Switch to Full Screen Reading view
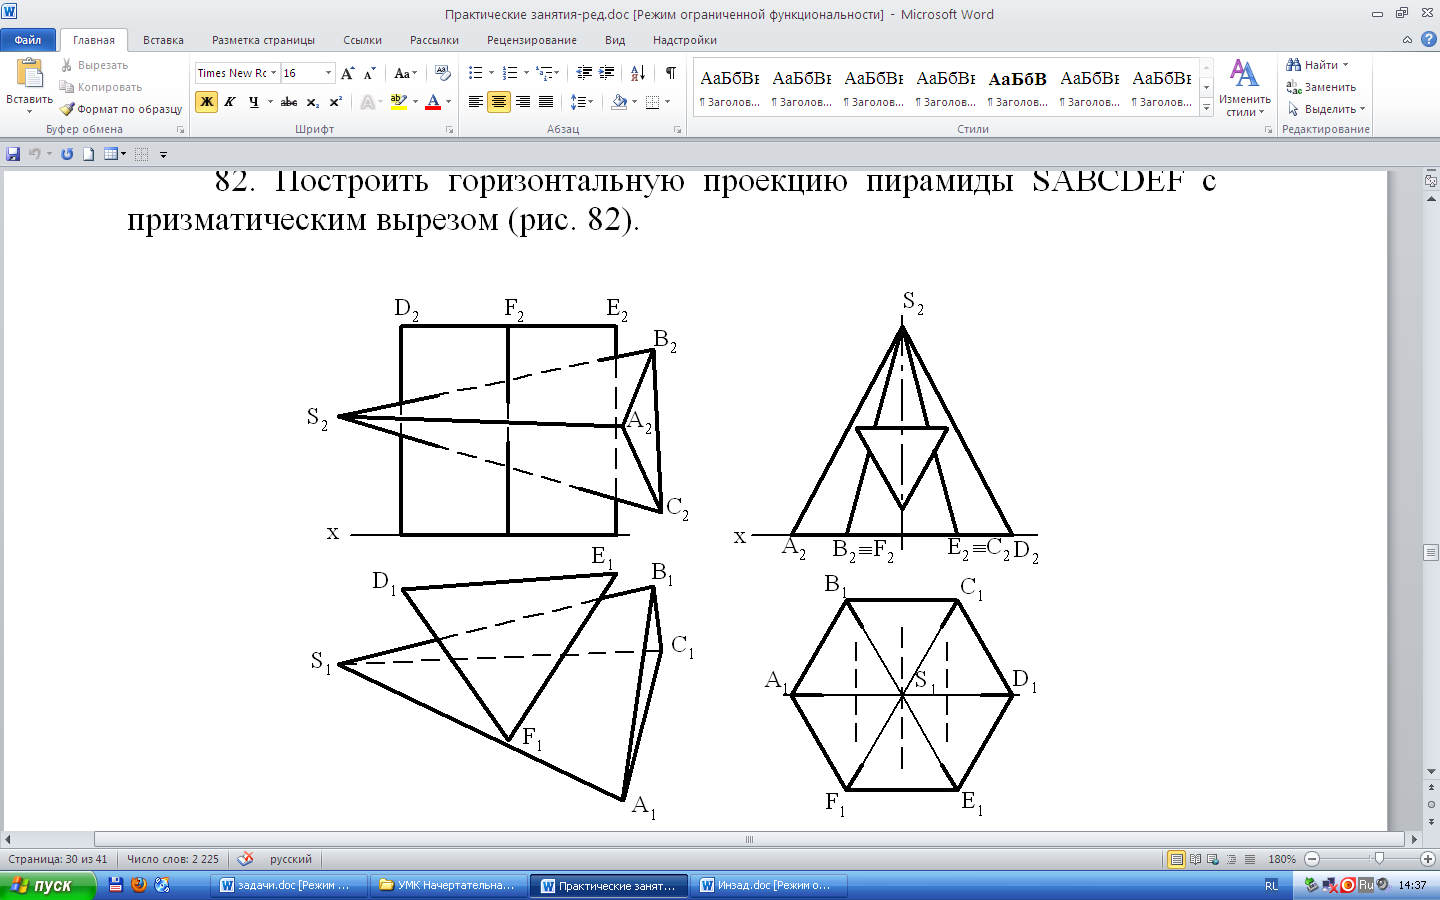Image resolution: width=1440 pixels, height=900 pixels. (1195, 859)
